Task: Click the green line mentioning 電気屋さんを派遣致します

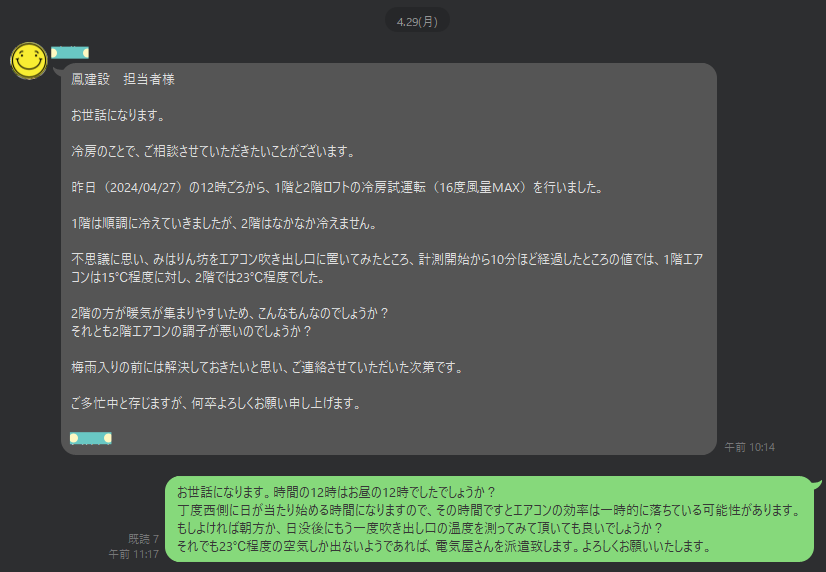Action: coord(445,546)
